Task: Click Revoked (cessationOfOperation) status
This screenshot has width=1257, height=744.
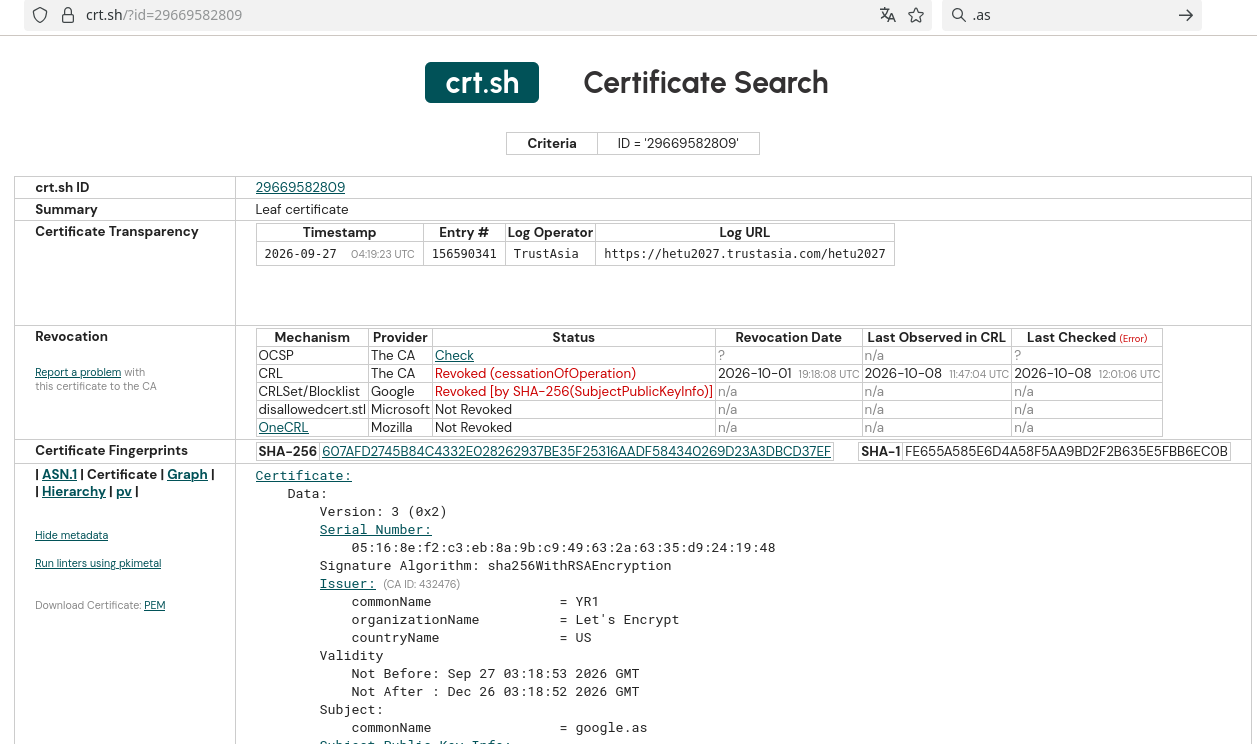Action: pyautogui.click(x=535, y=373)
